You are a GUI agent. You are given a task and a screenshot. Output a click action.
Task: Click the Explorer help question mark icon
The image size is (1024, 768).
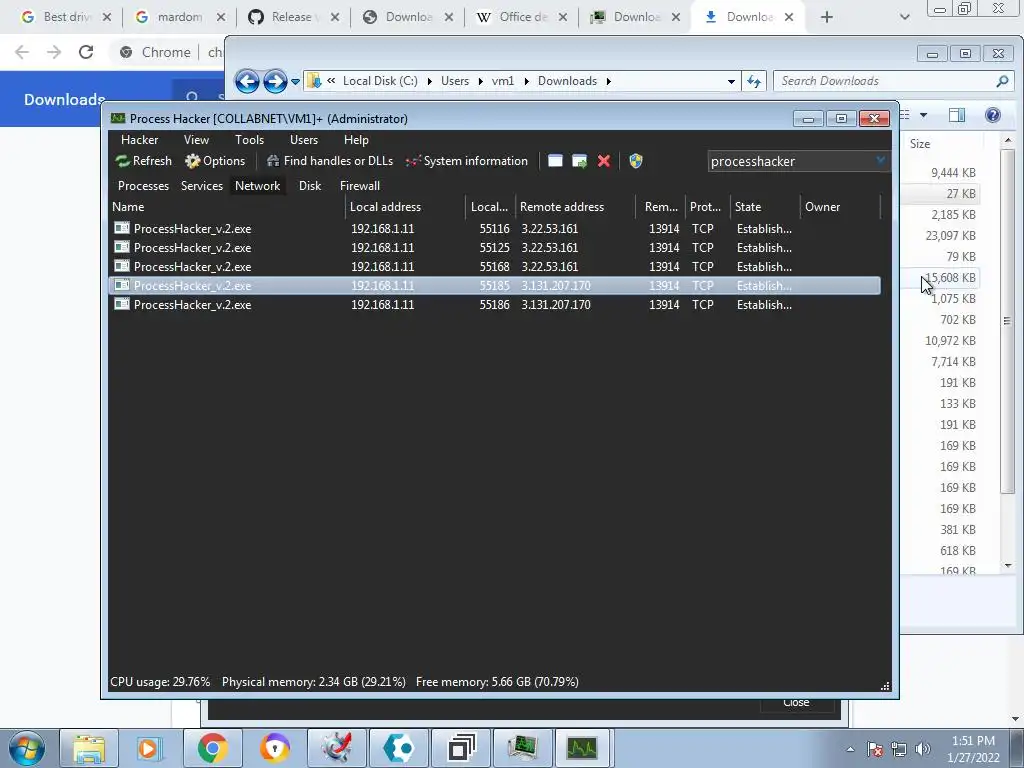[993, 116]
